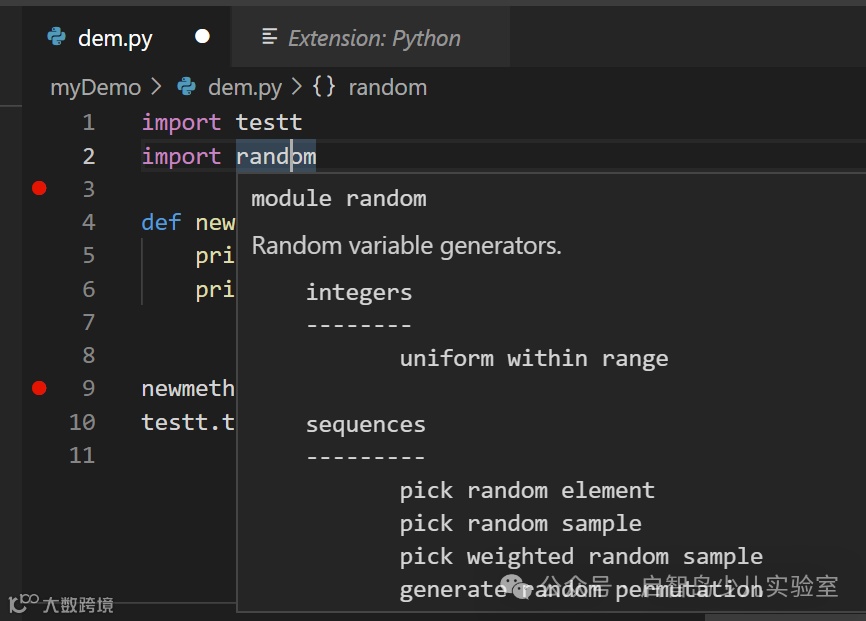The width and height of the screenshot is (866, 621).
Task: Click the unsaved-changes dot on the dem.py tab
Action: [202, 37]
